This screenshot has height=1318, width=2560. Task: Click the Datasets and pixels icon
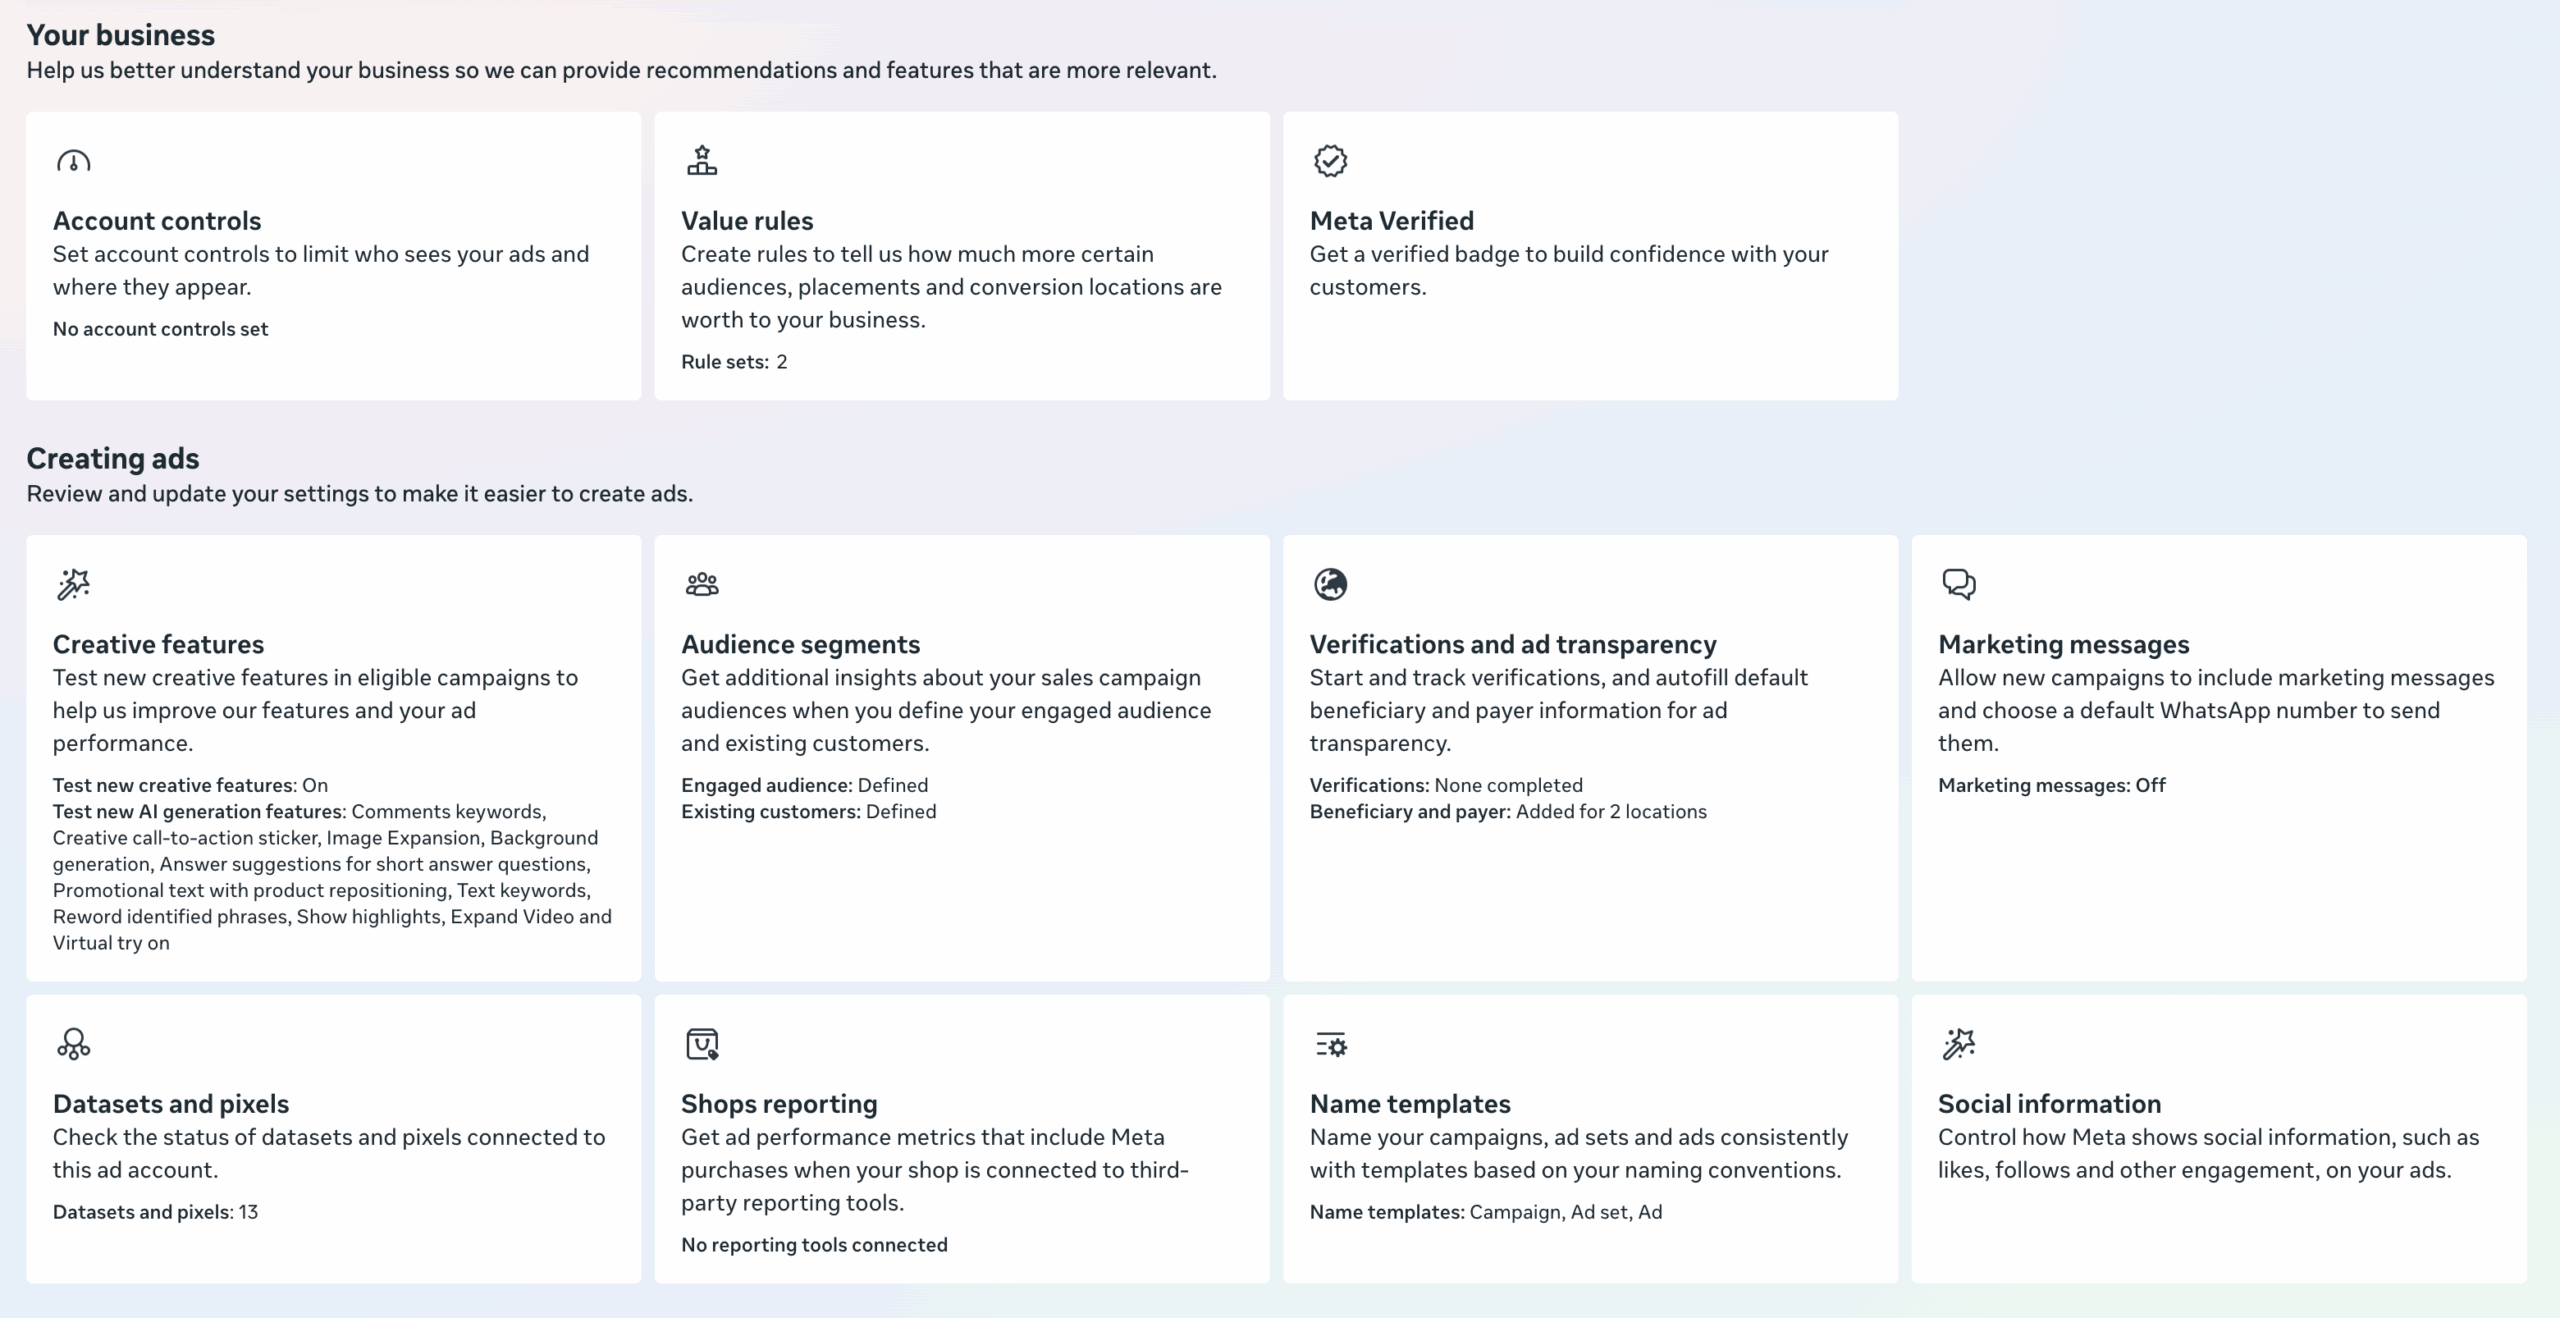click(73, 1044)
